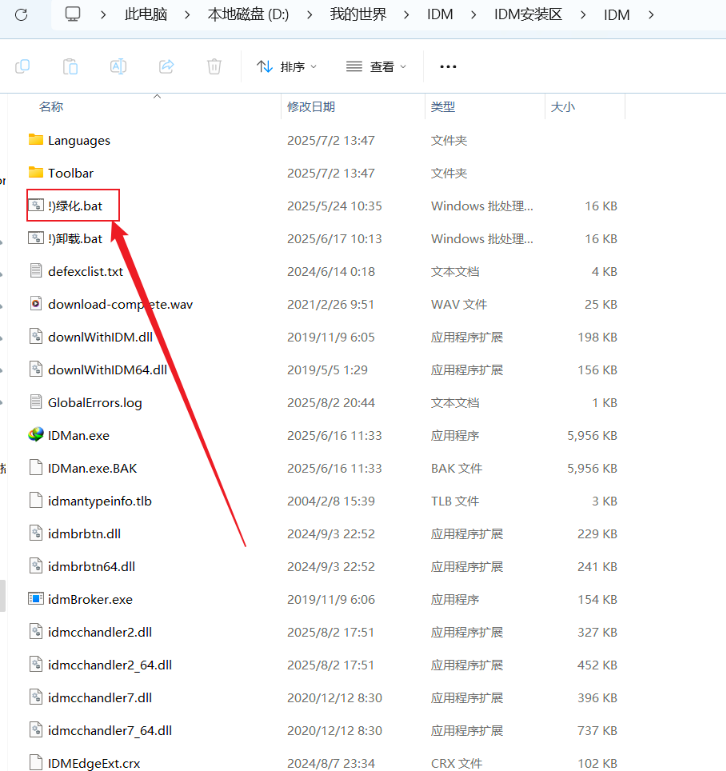This screenshot has width=726, height=771.
Task: Expand the chevron before 此电脑 in the breadcrumb
Action: pyautogui.click(x=103, y=15)
